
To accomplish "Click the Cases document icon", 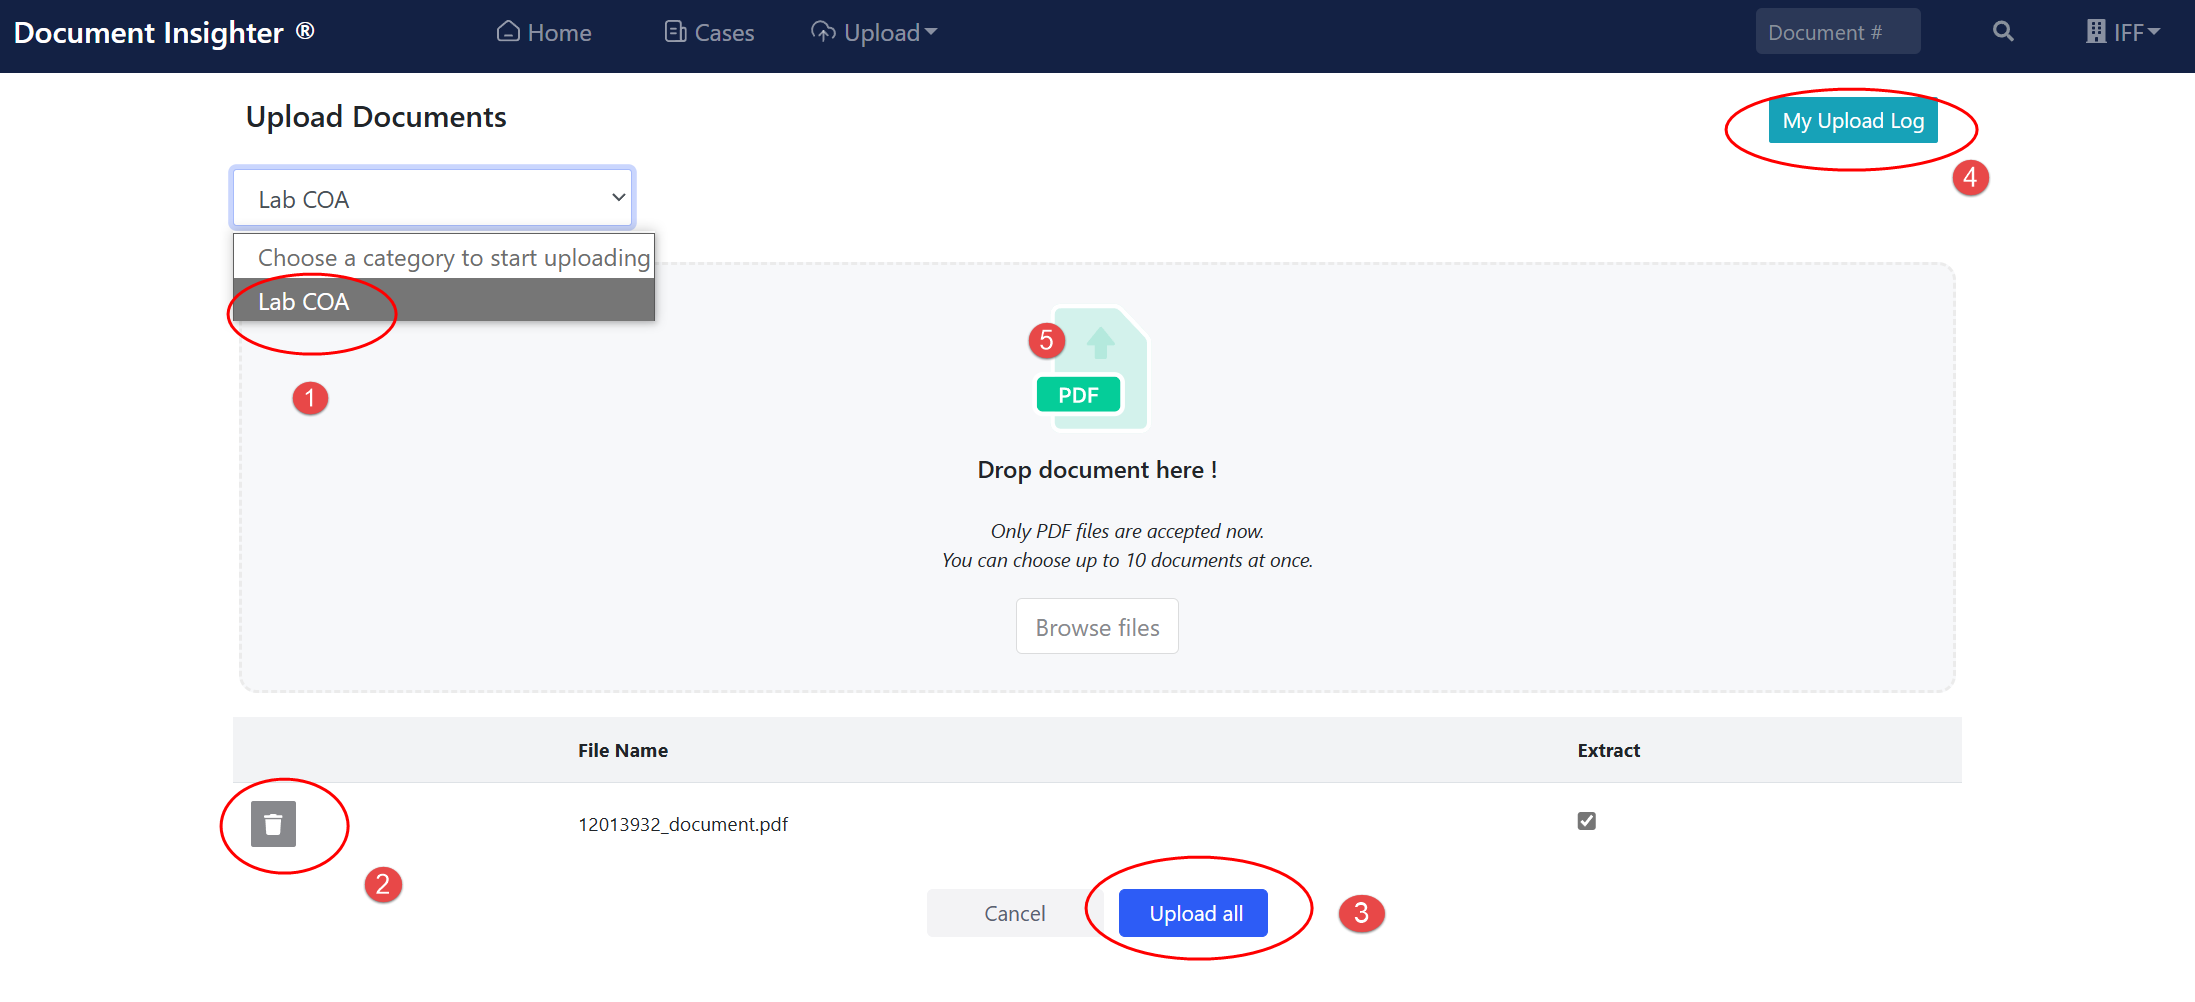I will 676,32.
